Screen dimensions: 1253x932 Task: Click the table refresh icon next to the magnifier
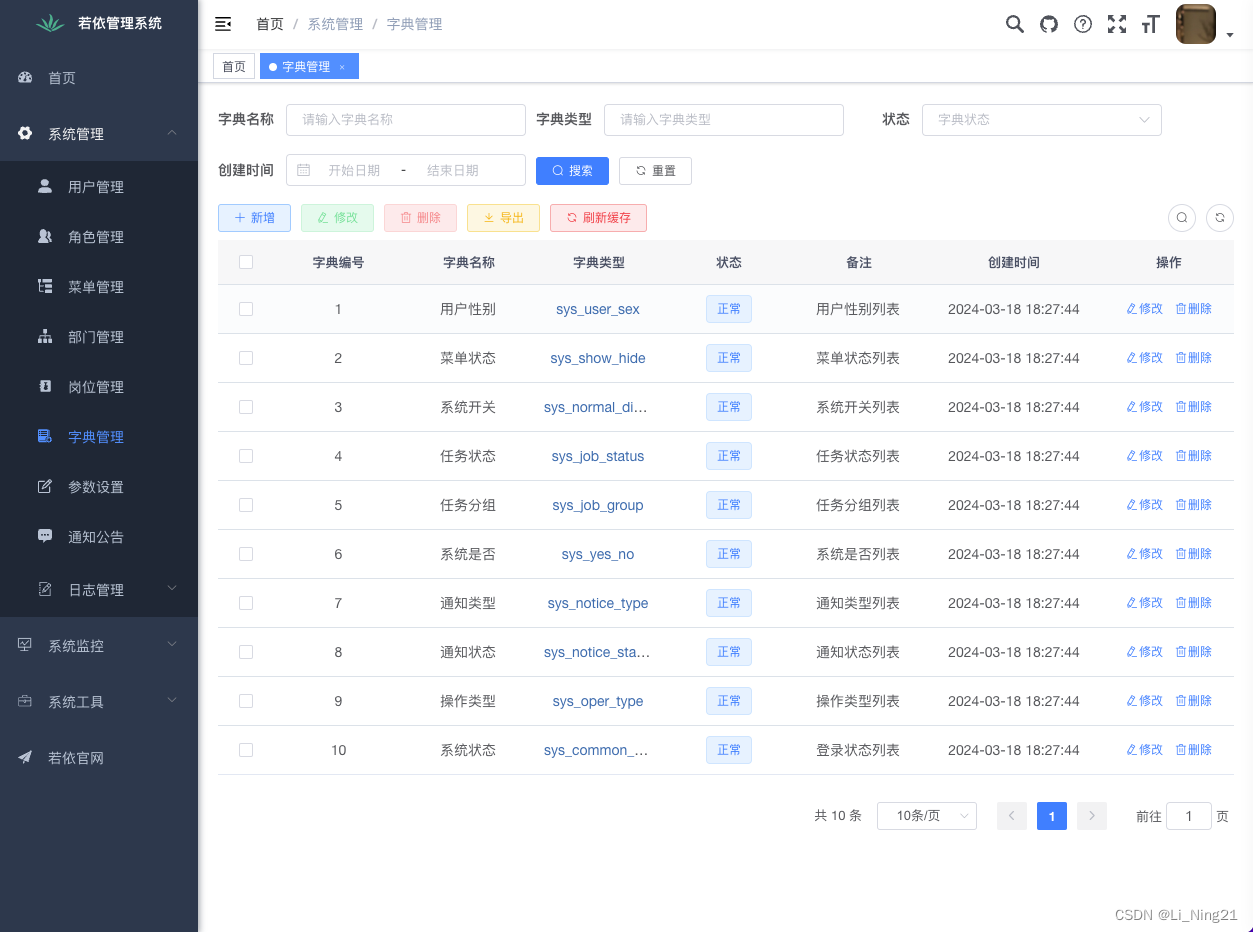point(1219,217)
